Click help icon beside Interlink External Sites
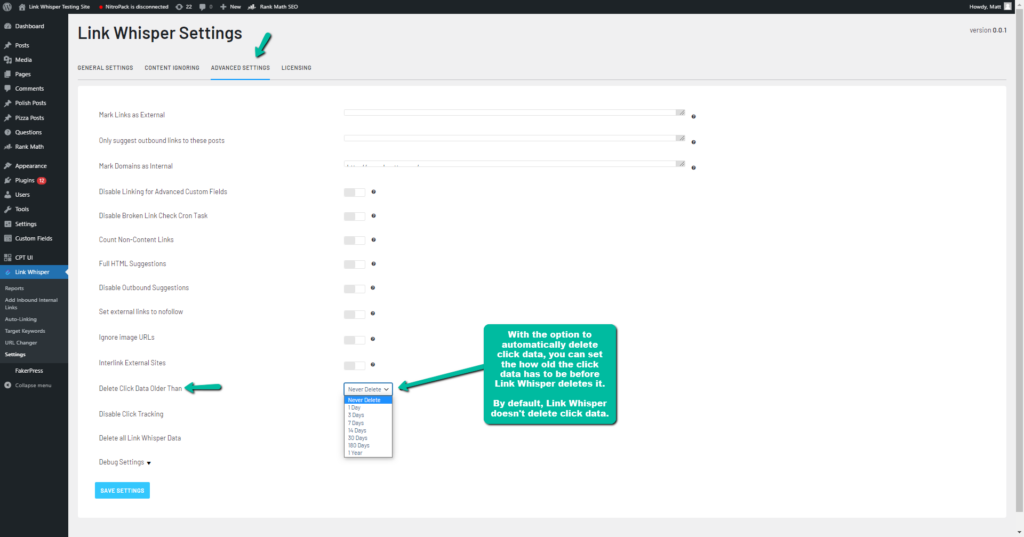The height and width of the screenshot is (537, 1024). point(373,365)
